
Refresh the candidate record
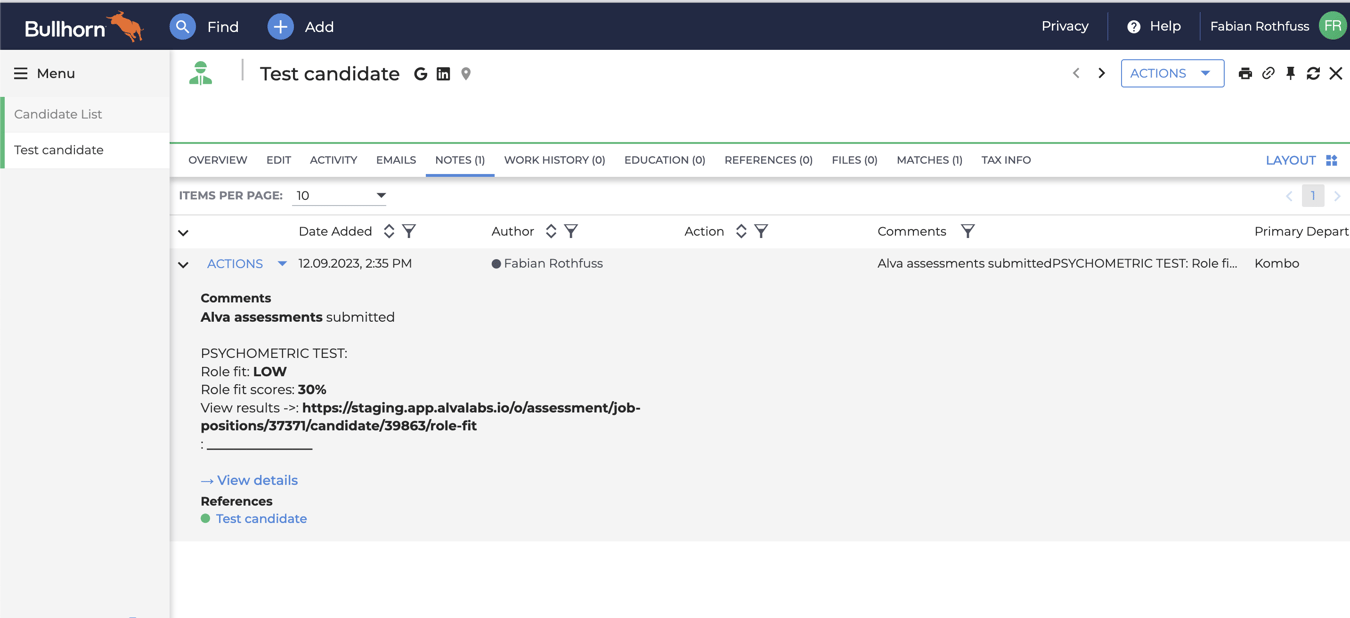pyautogui.click(x=1313, y=74)
